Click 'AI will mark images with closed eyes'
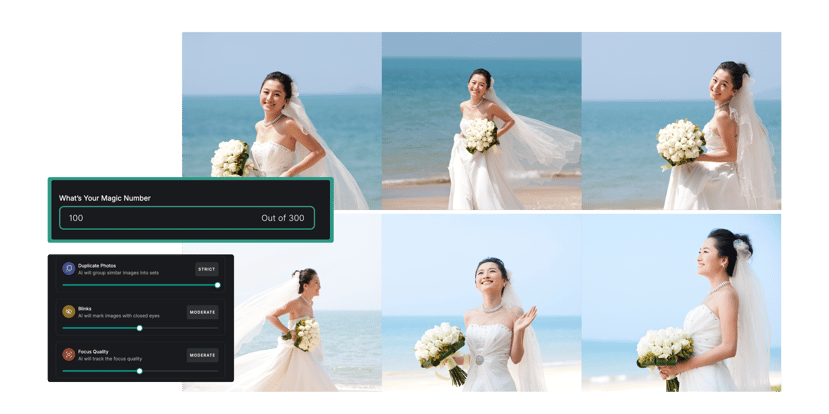829x414 pixels. [x=119, y=316]
